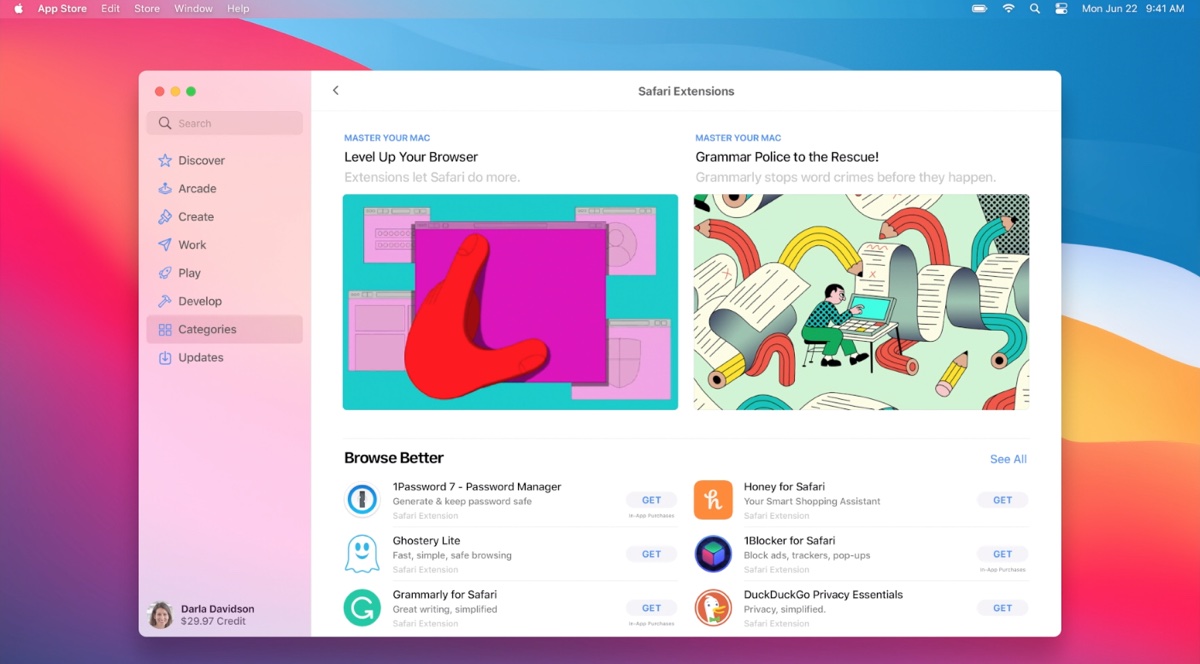Click the Browse Better section heading
Image resolution: width=1200 pixels, height=664 pixels.
pos(394,458)
